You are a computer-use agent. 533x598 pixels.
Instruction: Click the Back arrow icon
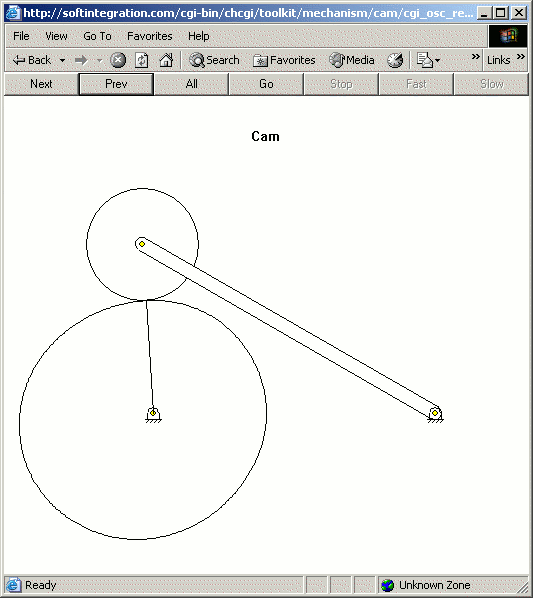(19, 60)
